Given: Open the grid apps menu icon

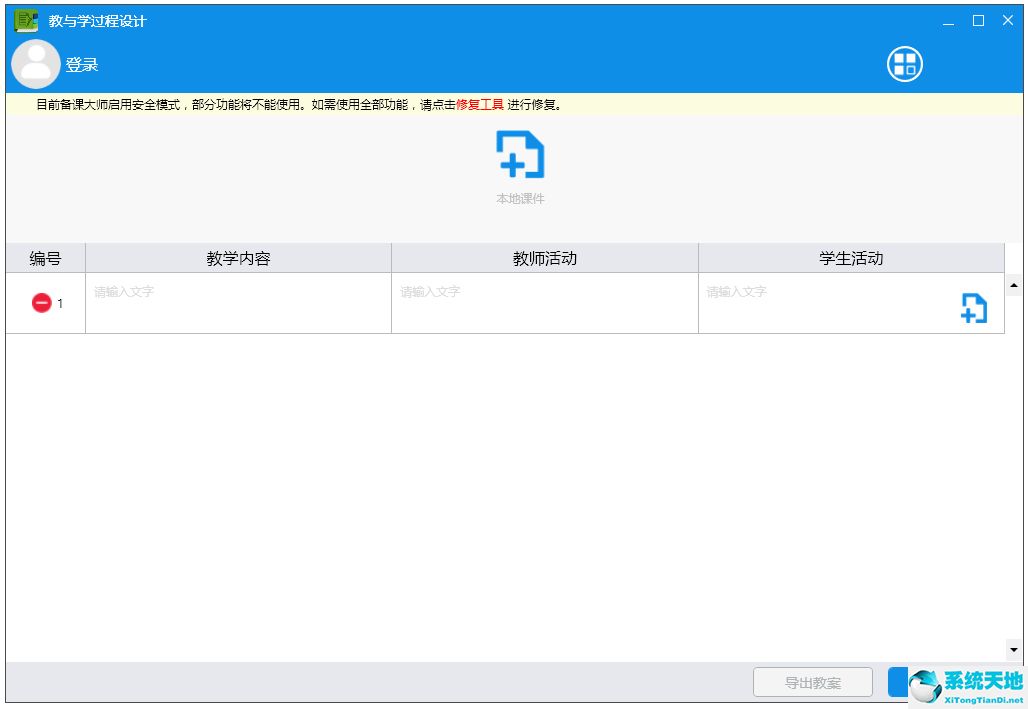Looking at the screenshot, I should point(904,65).
